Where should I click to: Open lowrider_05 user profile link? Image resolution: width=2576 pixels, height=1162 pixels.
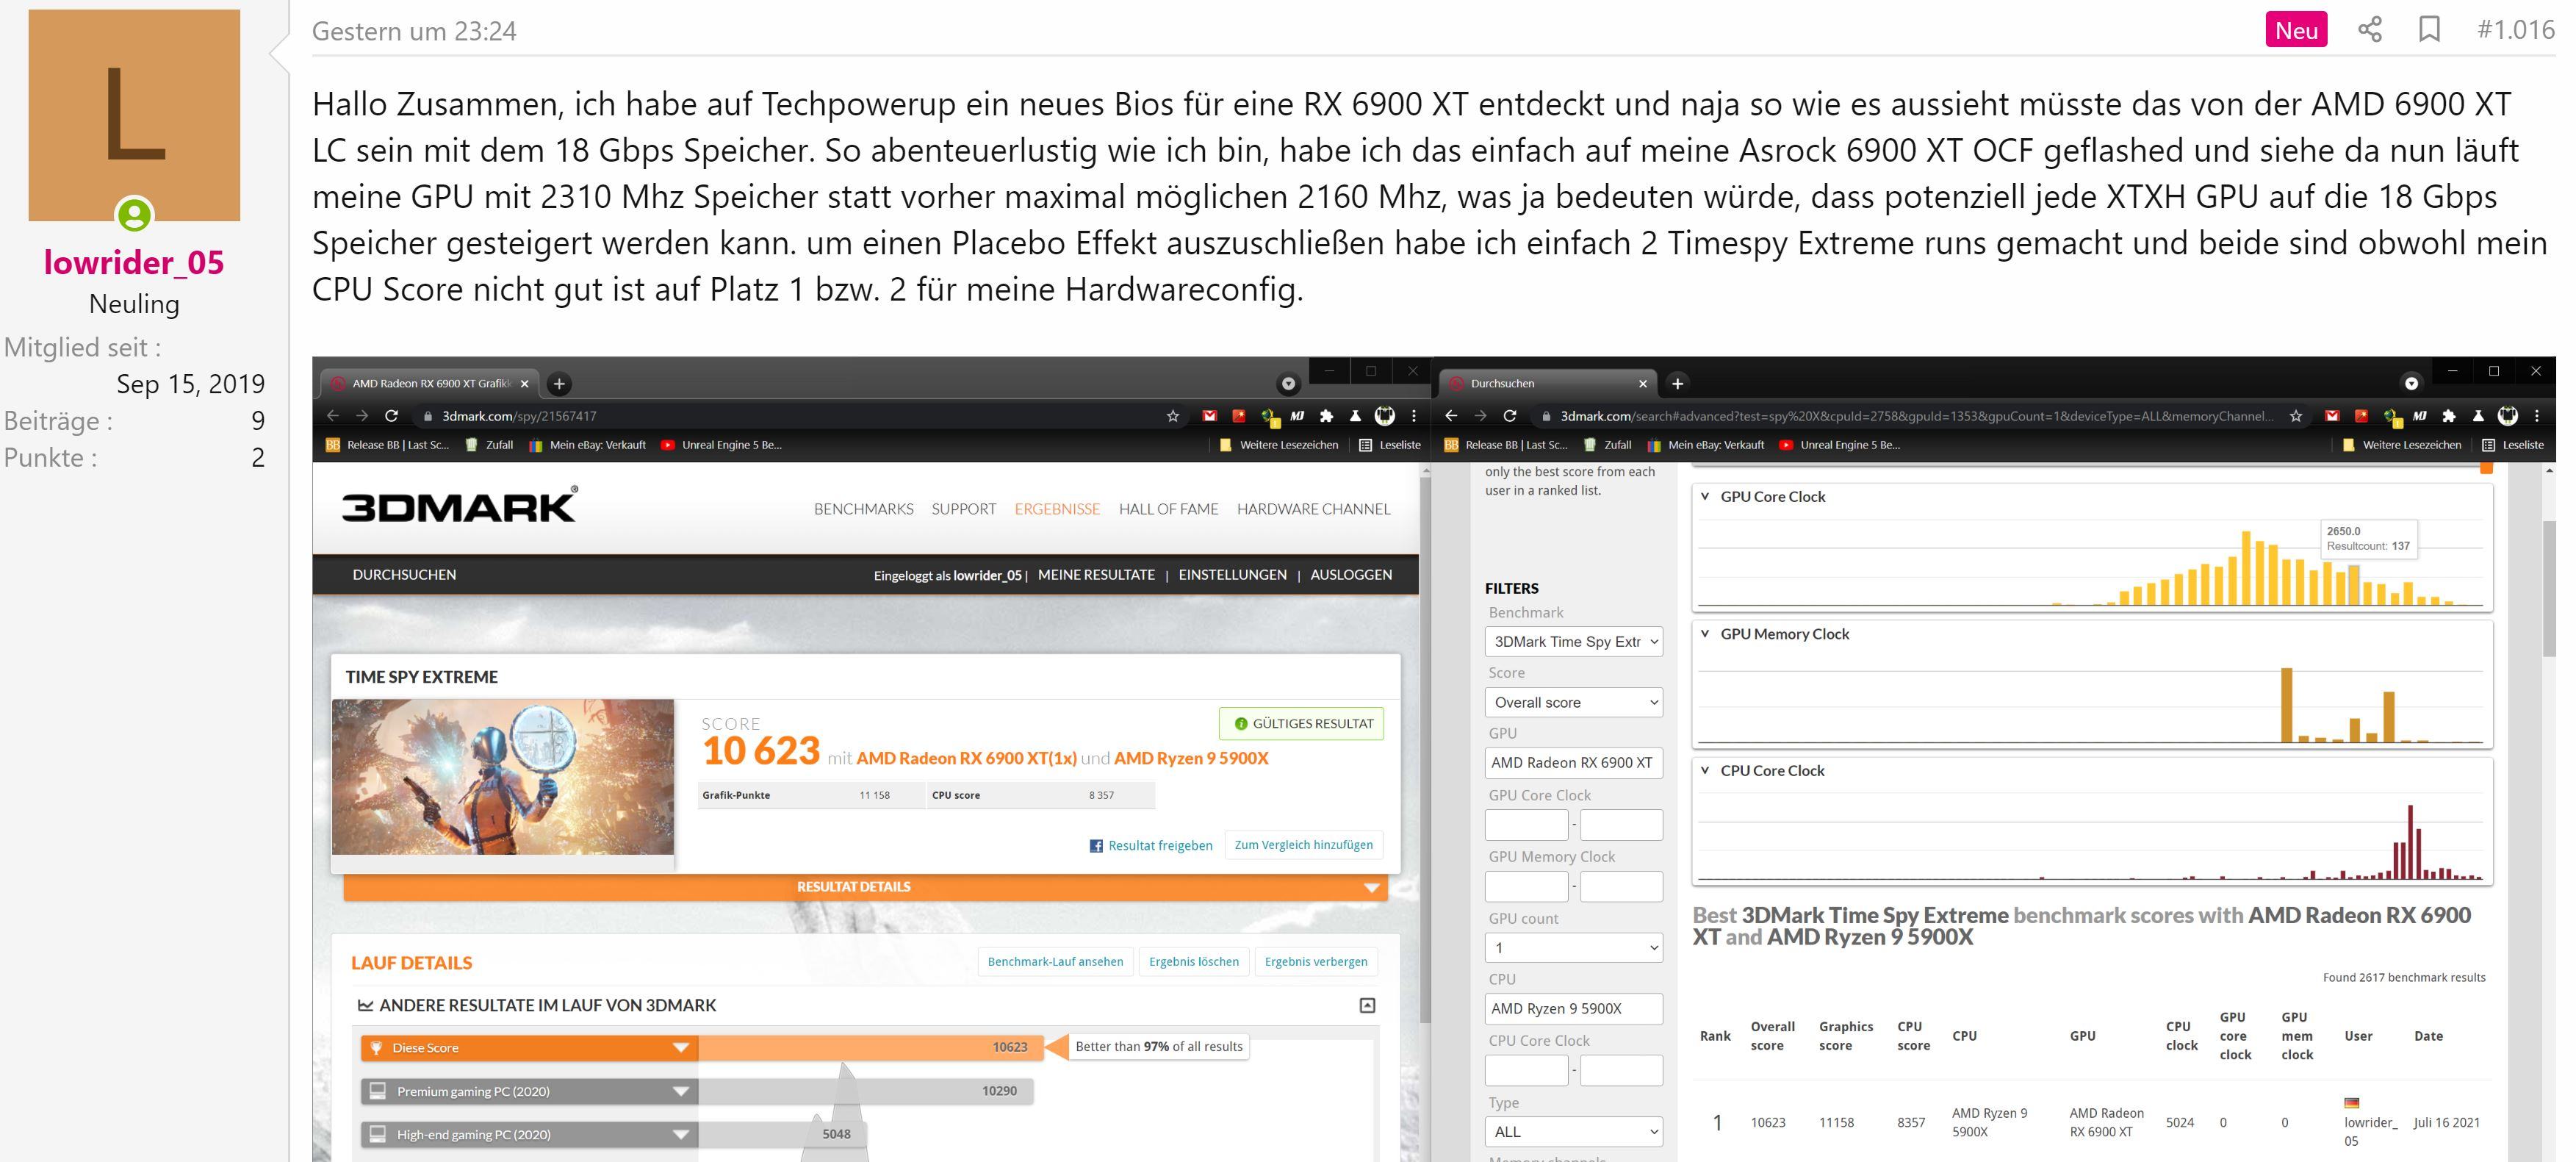(x=134, y=262)
